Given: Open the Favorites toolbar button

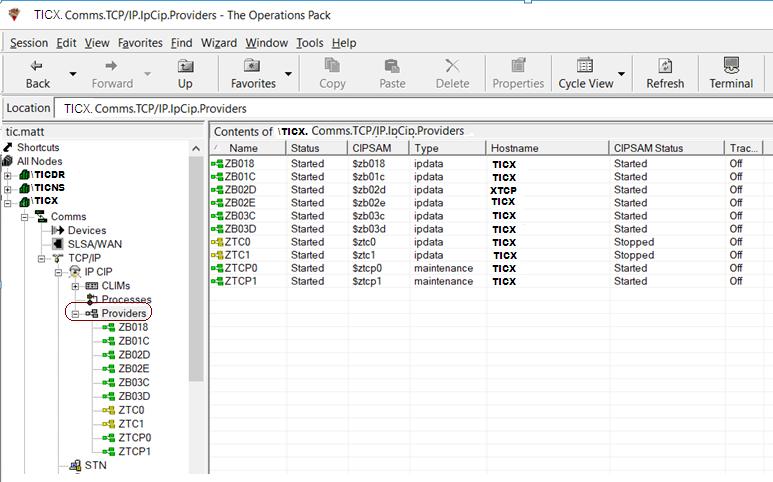Looking at the screenshot, I should coord(253,66).
